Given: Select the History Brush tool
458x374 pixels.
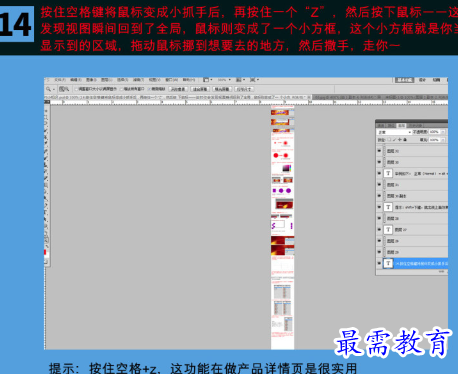Looking at the screenshot, I should 46,171.
